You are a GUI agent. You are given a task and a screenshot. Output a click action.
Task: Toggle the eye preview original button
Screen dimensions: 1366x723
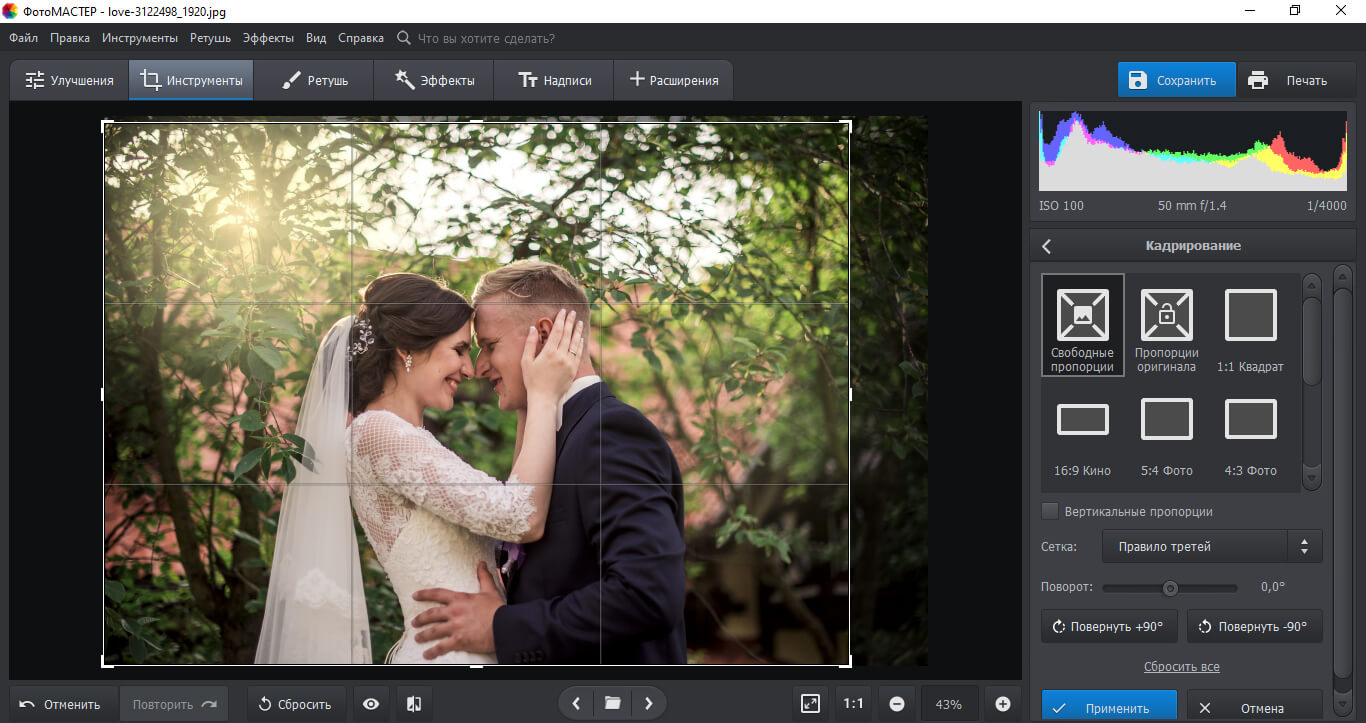371,704
